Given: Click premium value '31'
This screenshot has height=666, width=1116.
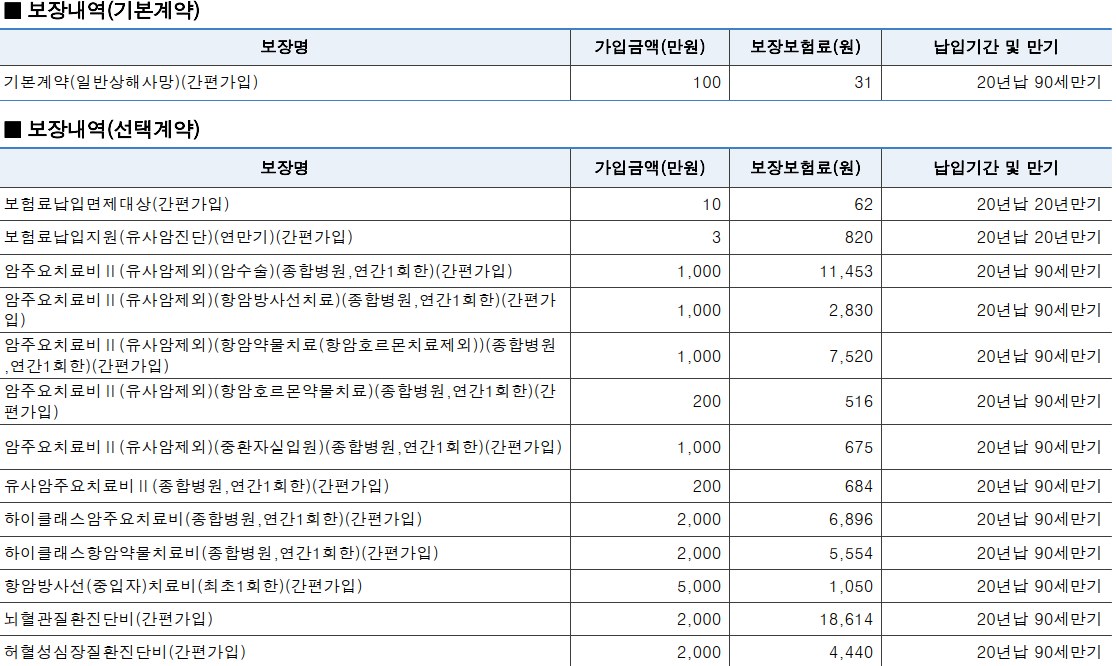Looking at the screenshot, I should (x=863, y=83).
